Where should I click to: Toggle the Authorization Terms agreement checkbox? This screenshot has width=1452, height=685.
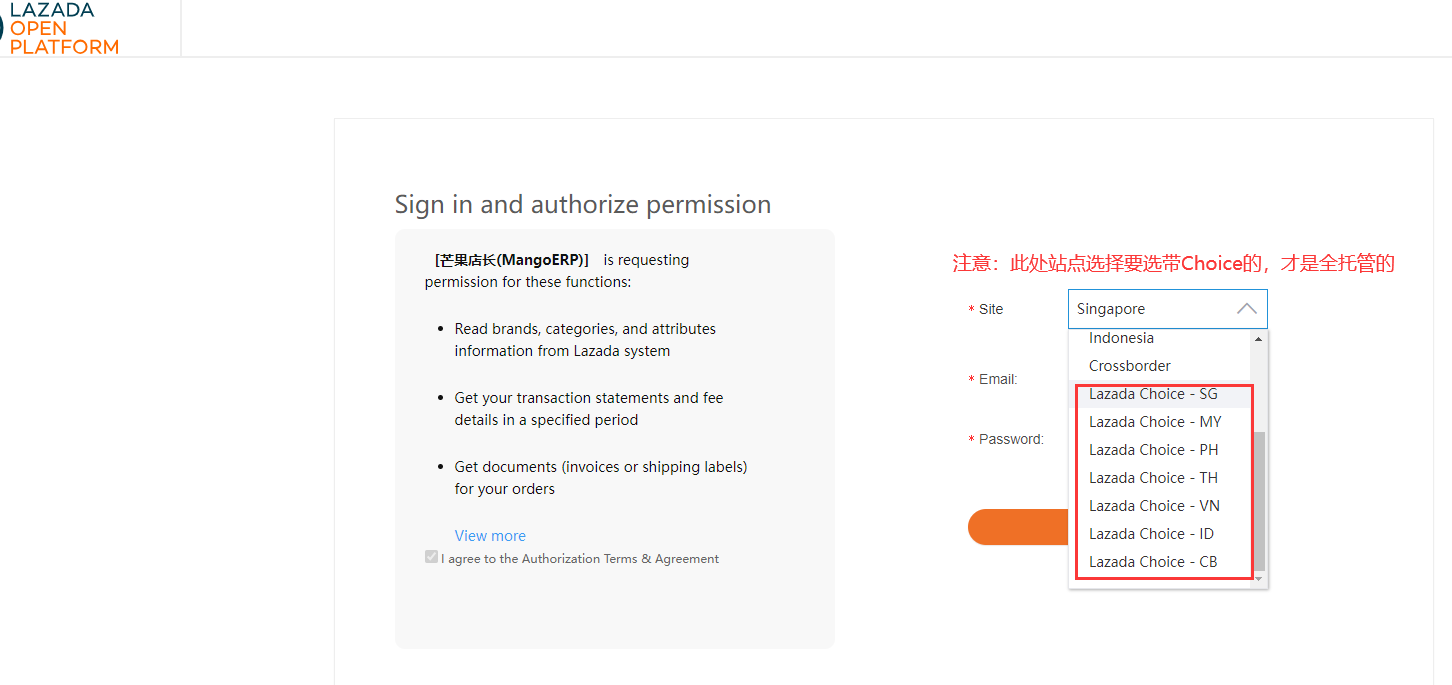431,557
